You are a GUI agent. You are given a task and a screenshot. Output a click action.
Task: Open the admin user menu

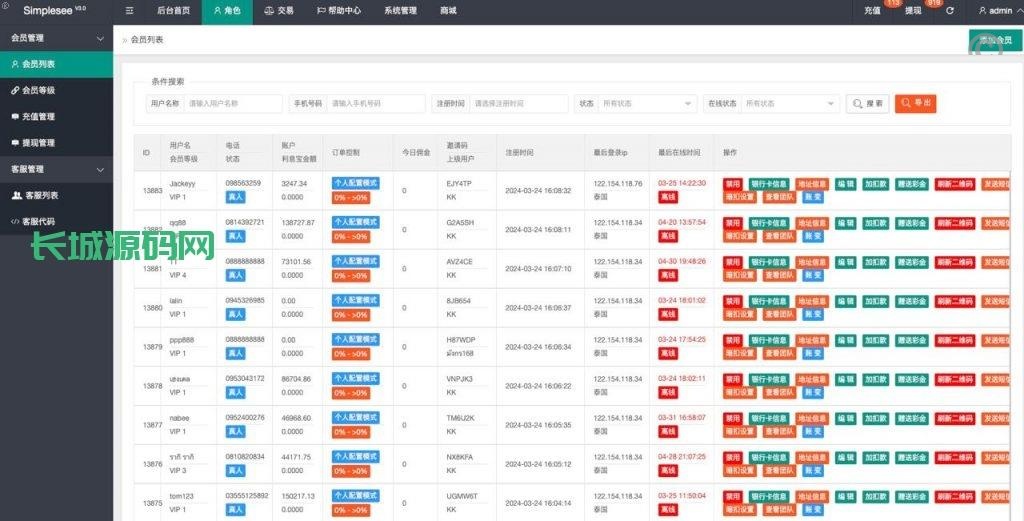click(x=994, y=10)
